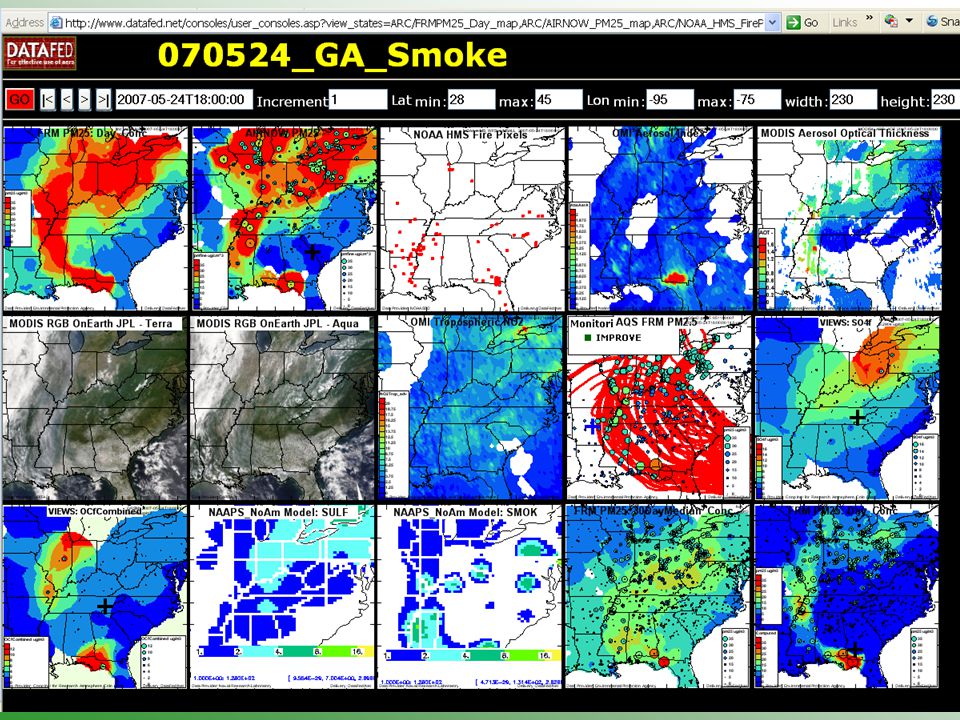This screenshot has width=960, height=720.
Task: Click the width field showing 230
Action: (x=853, y=99)
